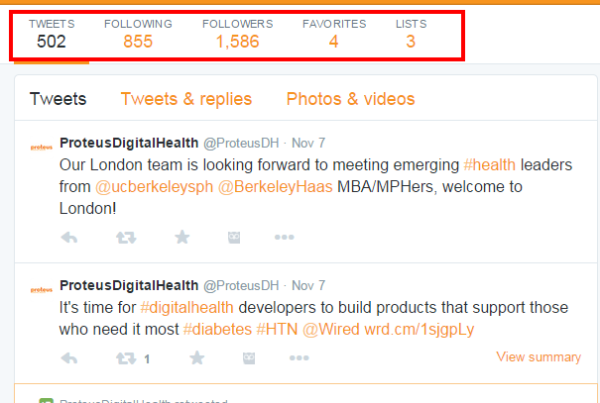Click ProteusDigitalHealth name on #digitalhealth tweet
600x403 pixels.
click(x=129, y=285)
